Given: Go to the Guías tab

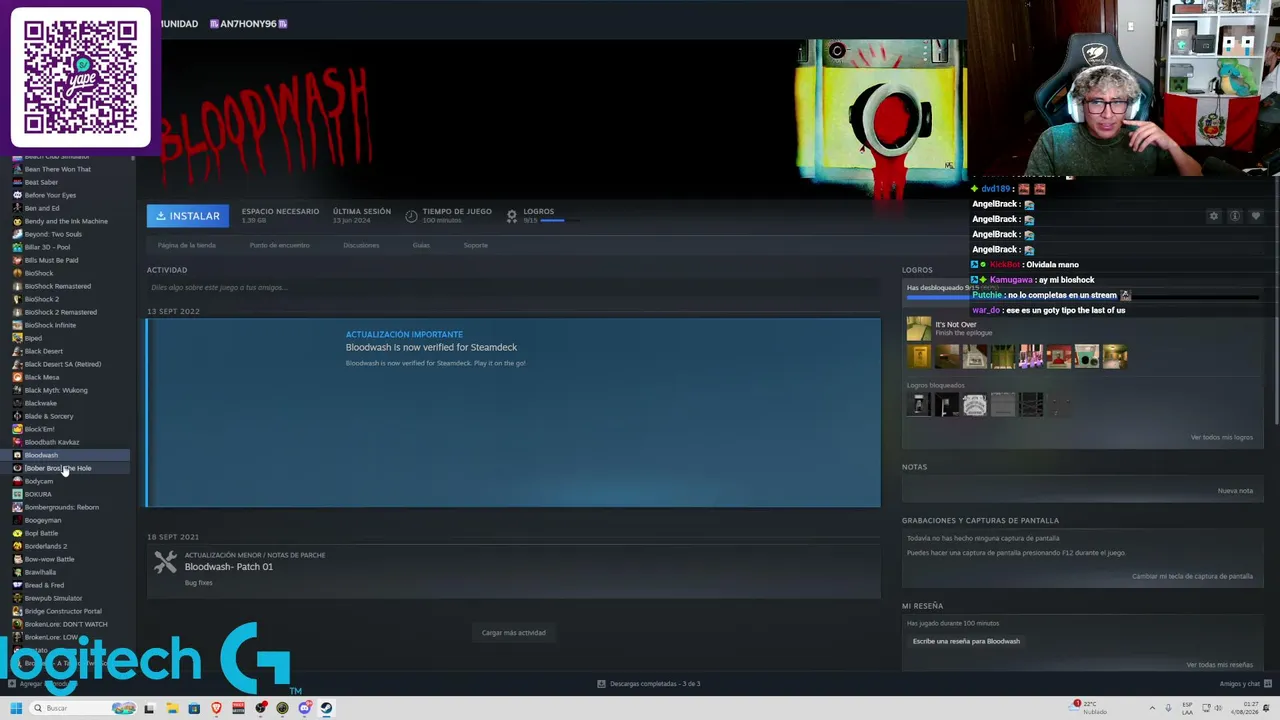Looking at the screenshot, I should [421, 245].
